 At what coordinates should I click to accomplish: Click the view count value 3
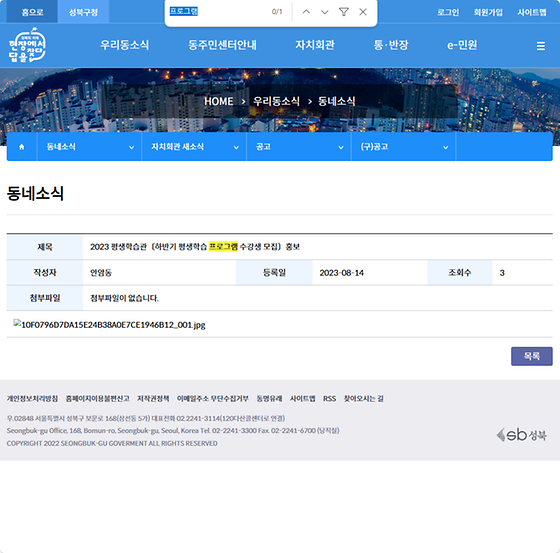coord(502,273)
